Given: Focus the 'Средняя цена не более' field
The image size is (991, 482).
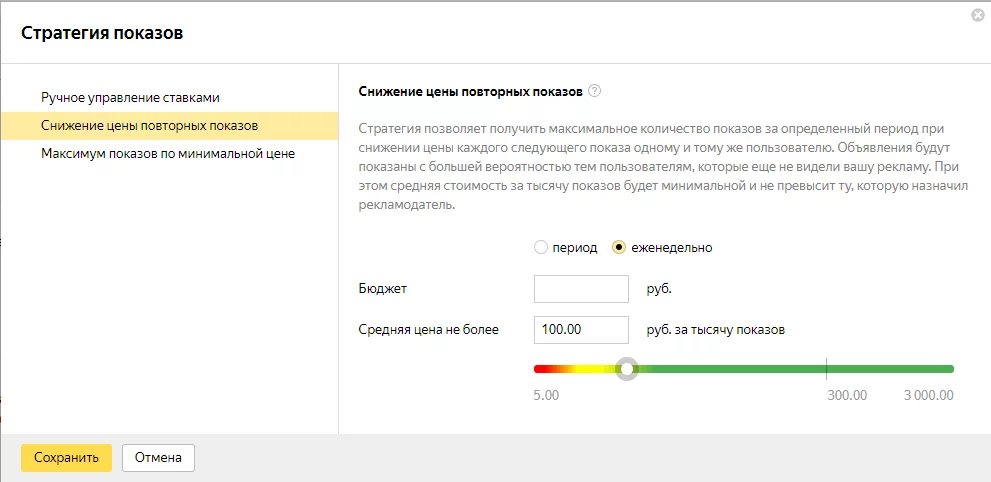Looking at the screenshot, I should (581, 330).
